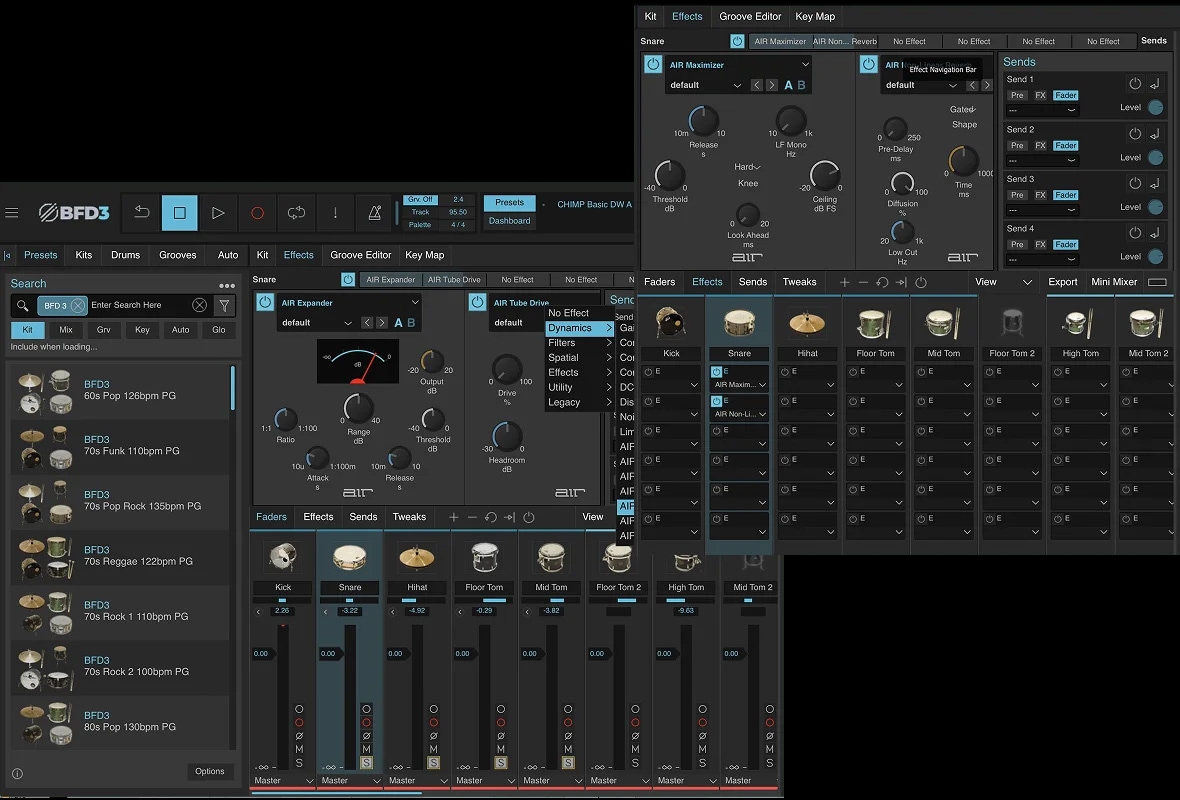Click the info icon beside Options
The image size is (1180, 800).
point(17,773)
